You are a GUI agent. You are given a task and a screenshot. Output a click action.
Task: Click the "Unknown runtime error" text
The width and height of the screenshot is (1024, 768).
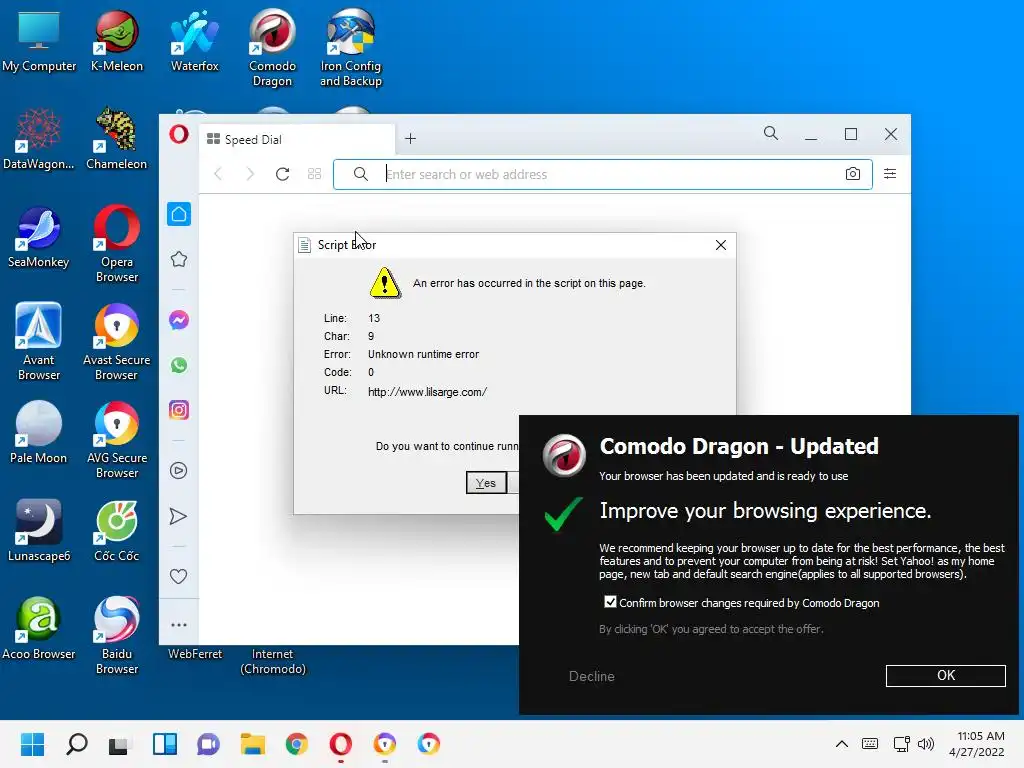(x=423, y=354)
